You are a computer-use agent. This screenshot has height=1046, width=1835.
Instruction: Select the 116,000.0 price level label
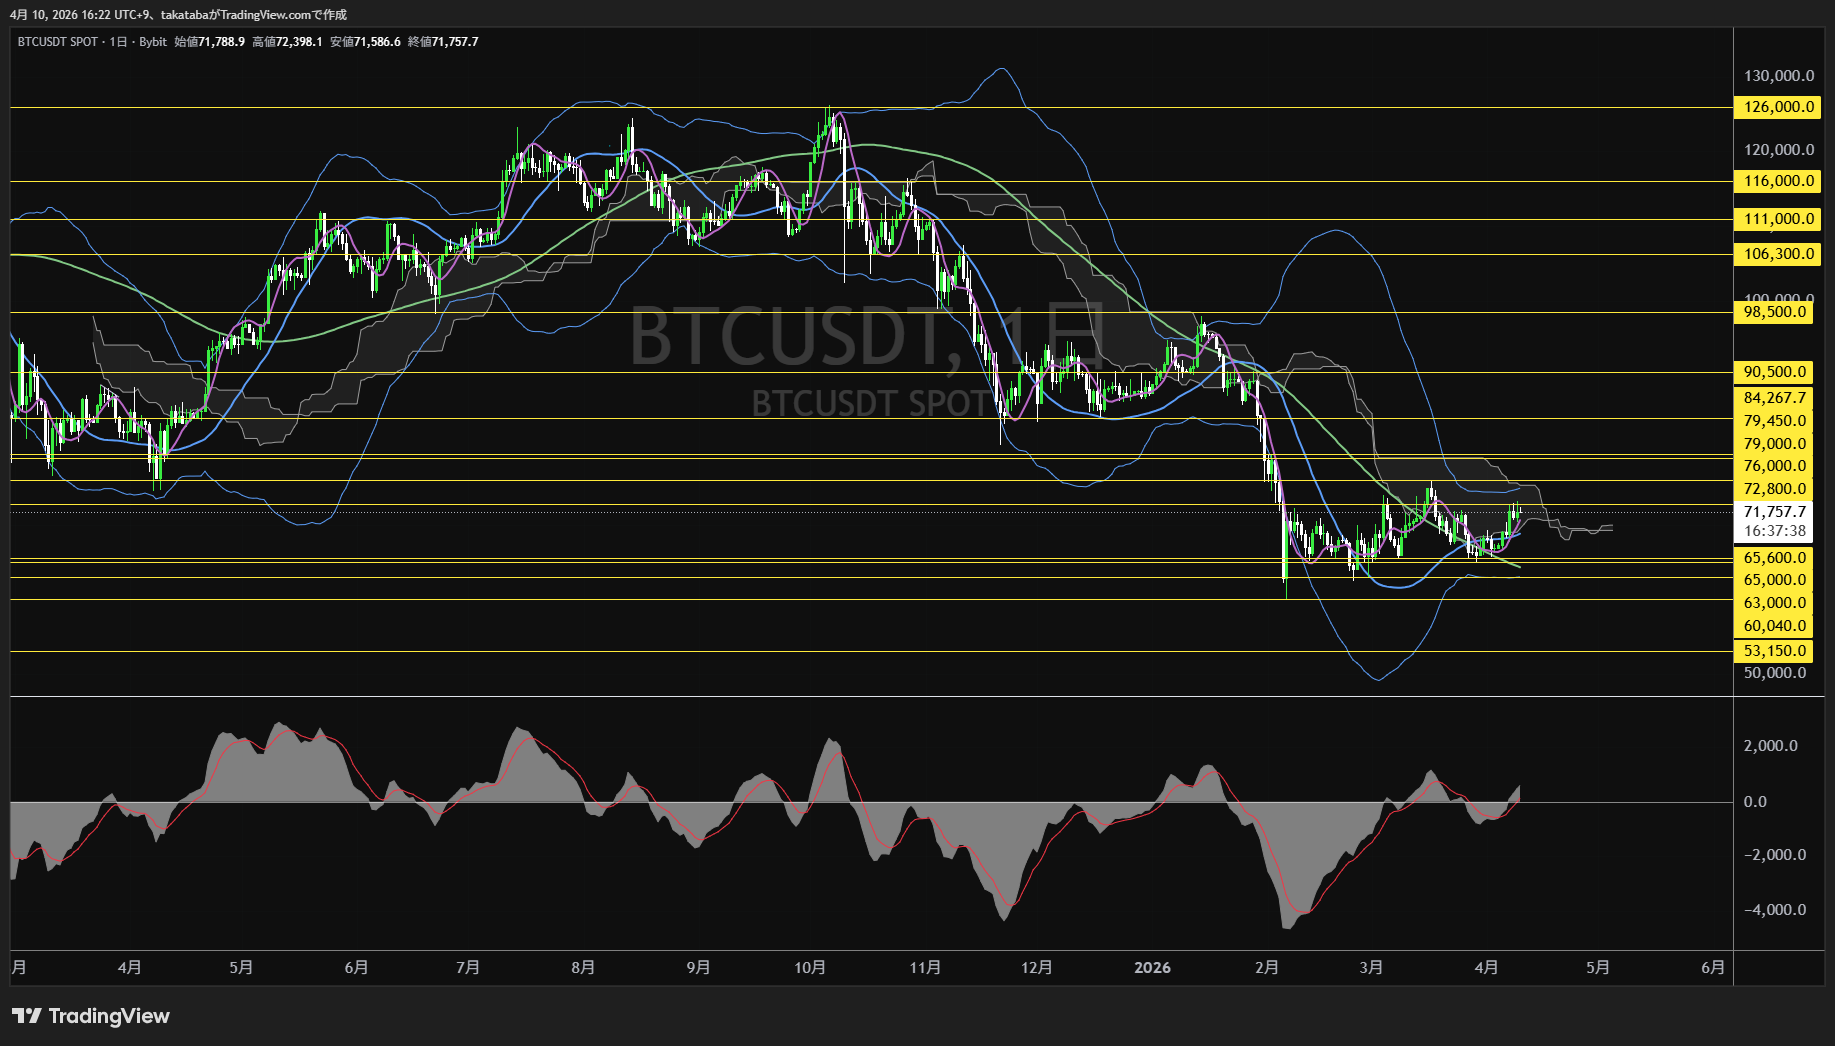(1775, 181)
